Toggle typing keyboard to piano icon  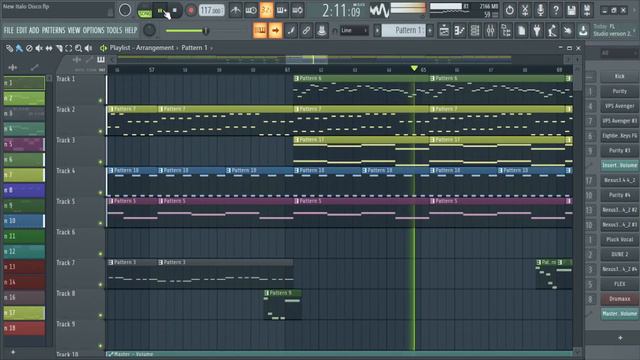coord(260,31)
